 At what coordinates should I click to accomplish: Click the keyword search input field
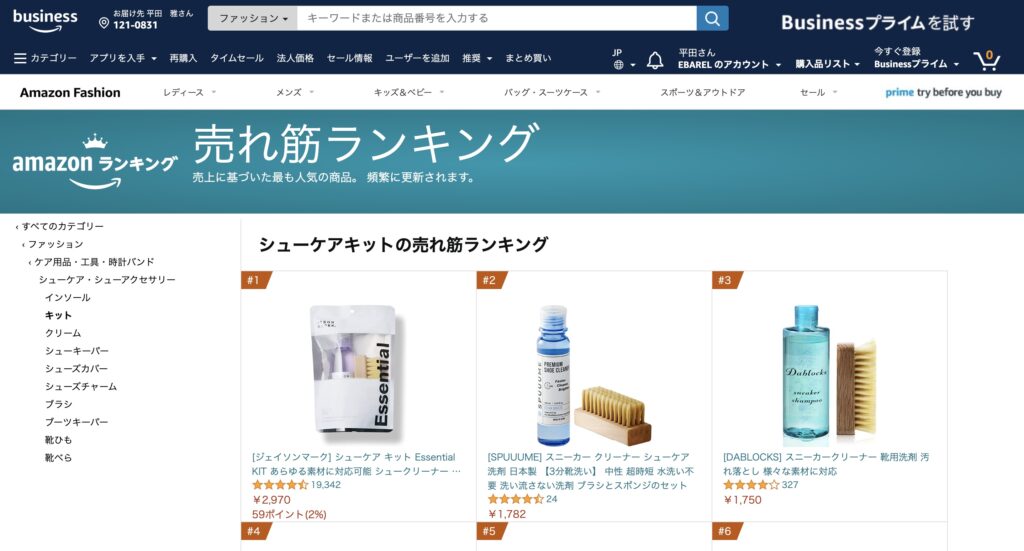click(x=497, y=18)
